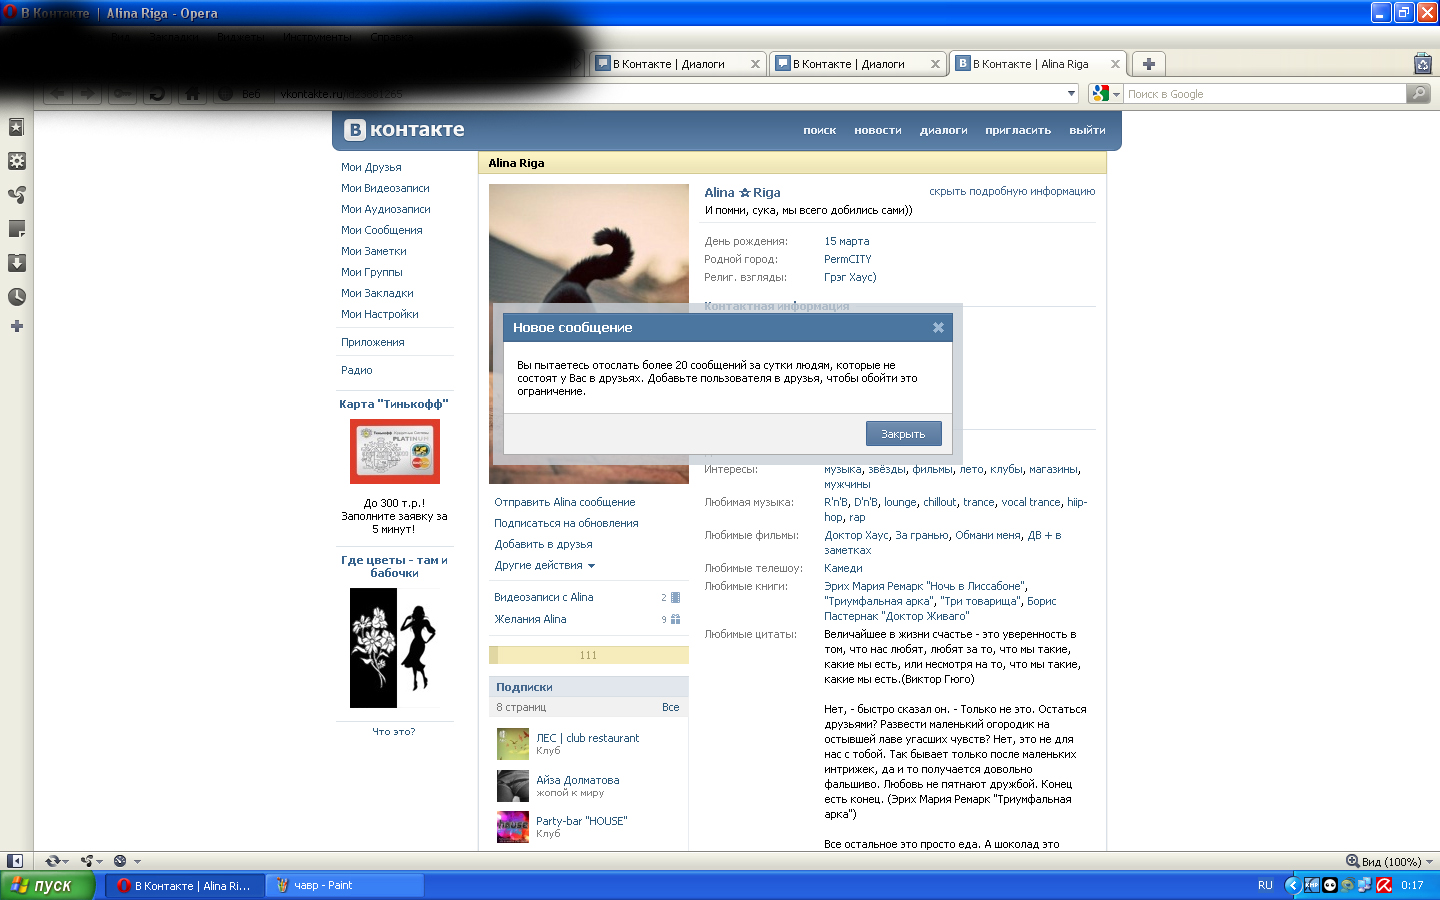
Task: Click the magnifier search button in Google field
Action: 1418,93
